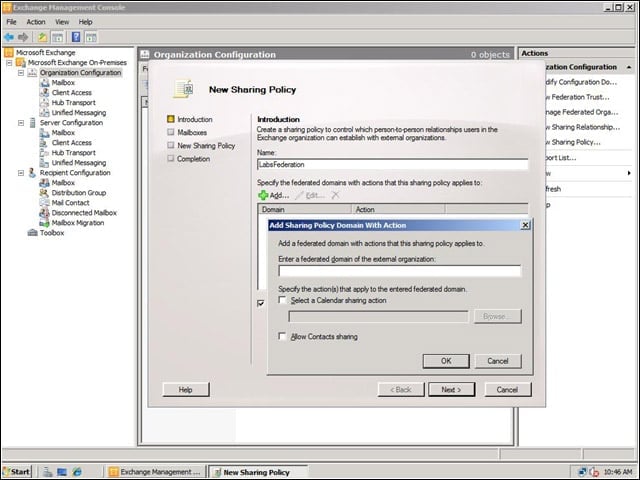Click the Up one level toolbar icon

(x=42, y=38)
